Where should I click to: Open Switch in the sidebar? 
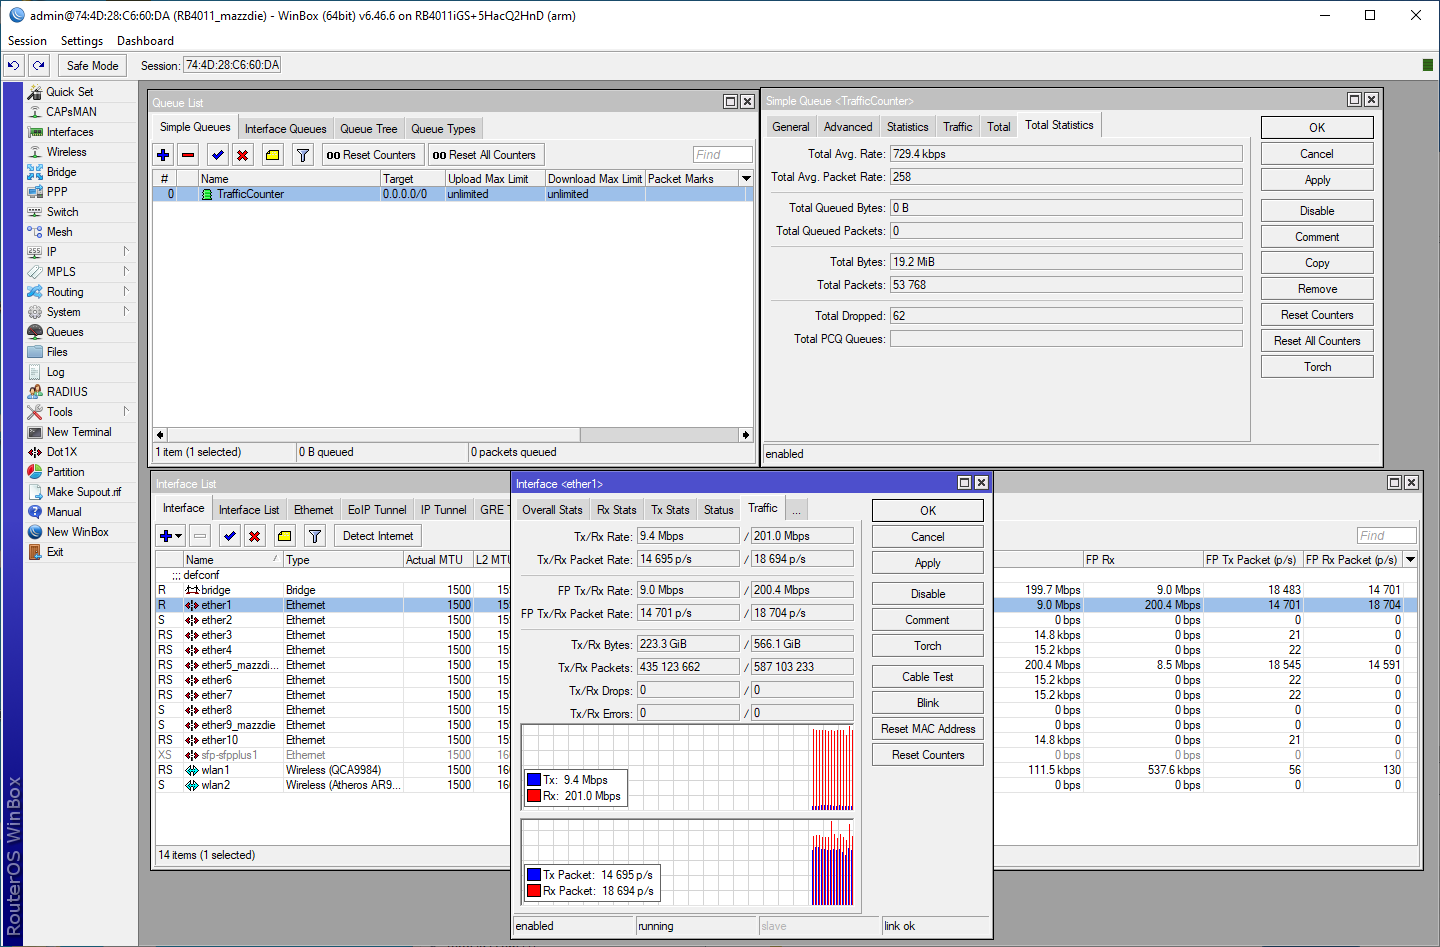(62, 212)
